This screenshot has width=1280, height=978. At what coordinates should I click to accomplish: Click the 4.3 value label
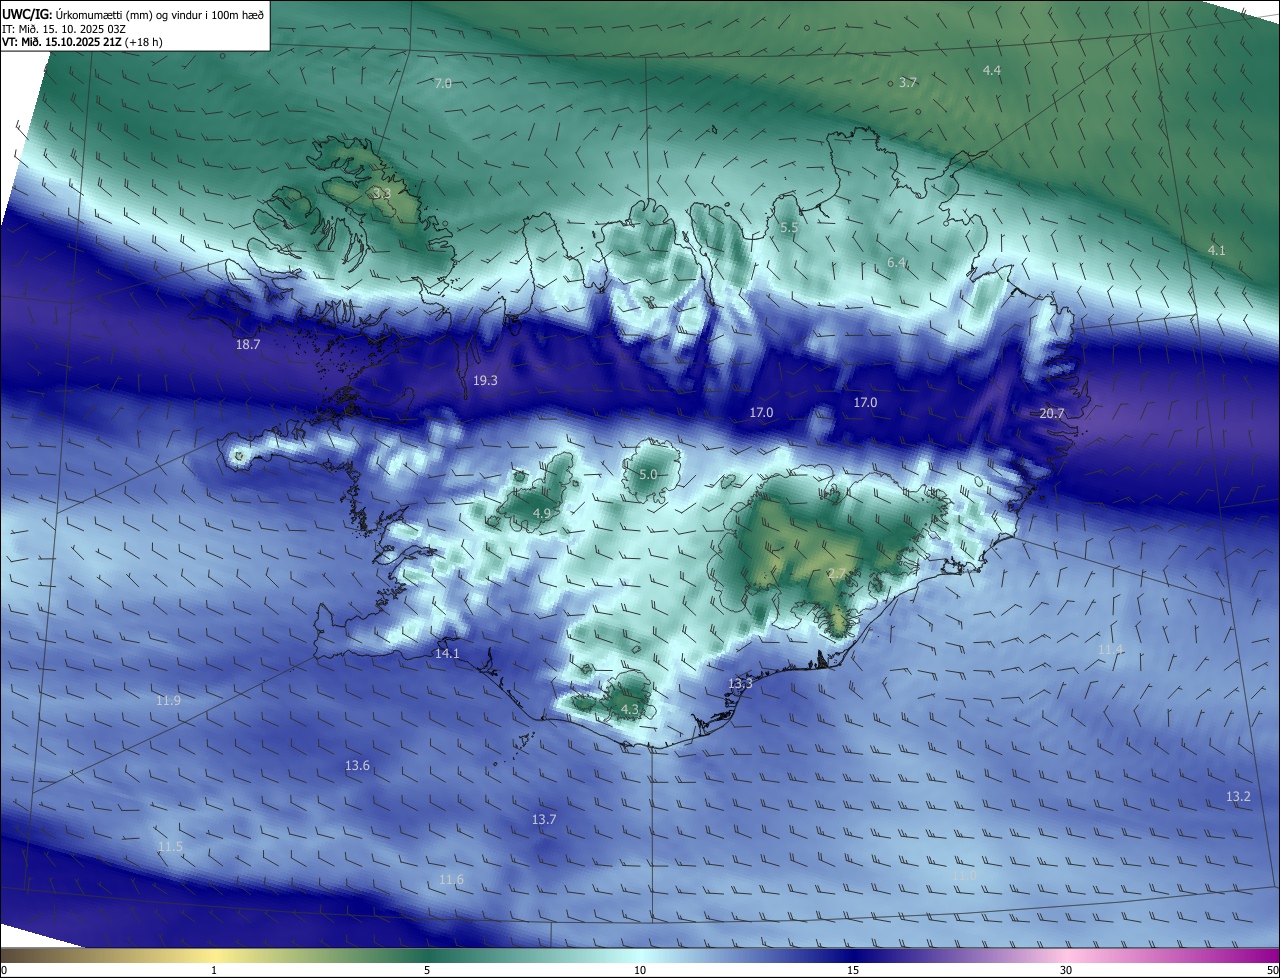(x=630, y=709)
